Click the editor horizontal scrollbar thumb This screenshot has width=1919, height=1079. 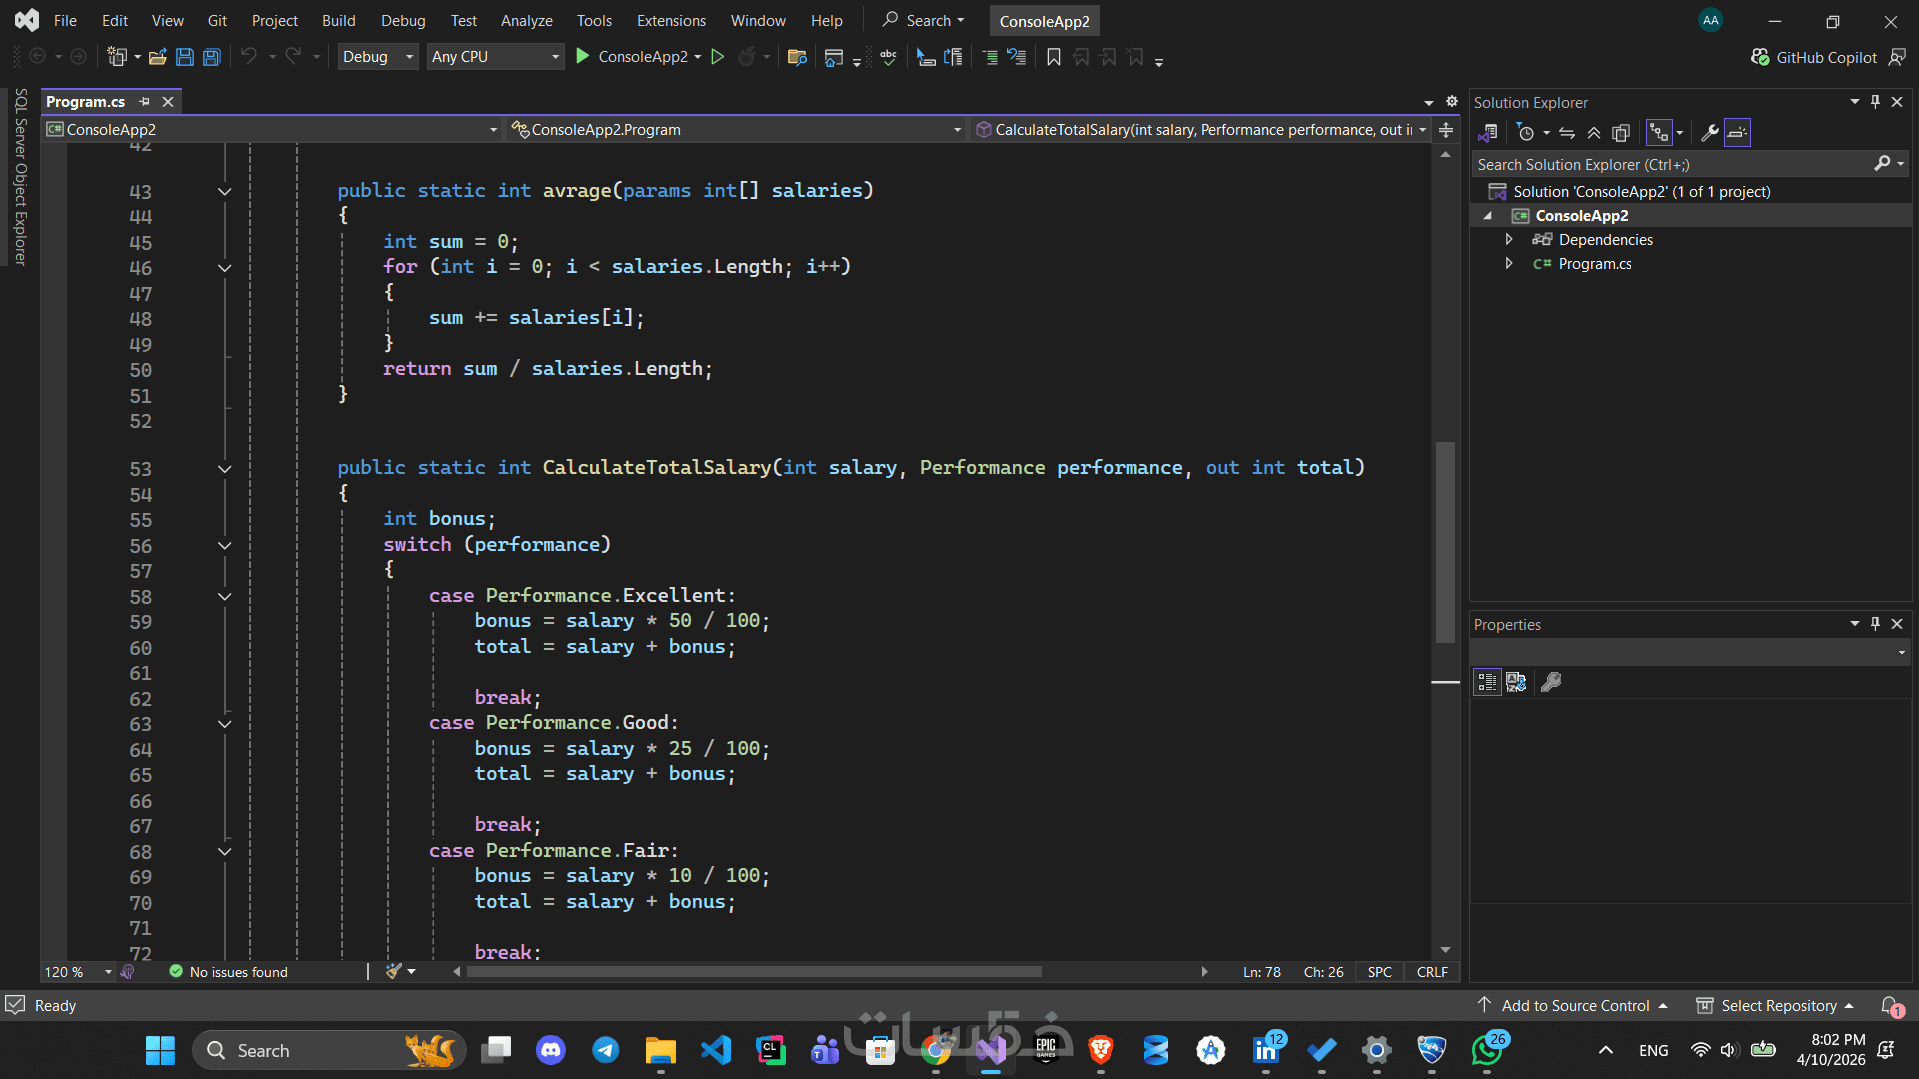(754, 972)
